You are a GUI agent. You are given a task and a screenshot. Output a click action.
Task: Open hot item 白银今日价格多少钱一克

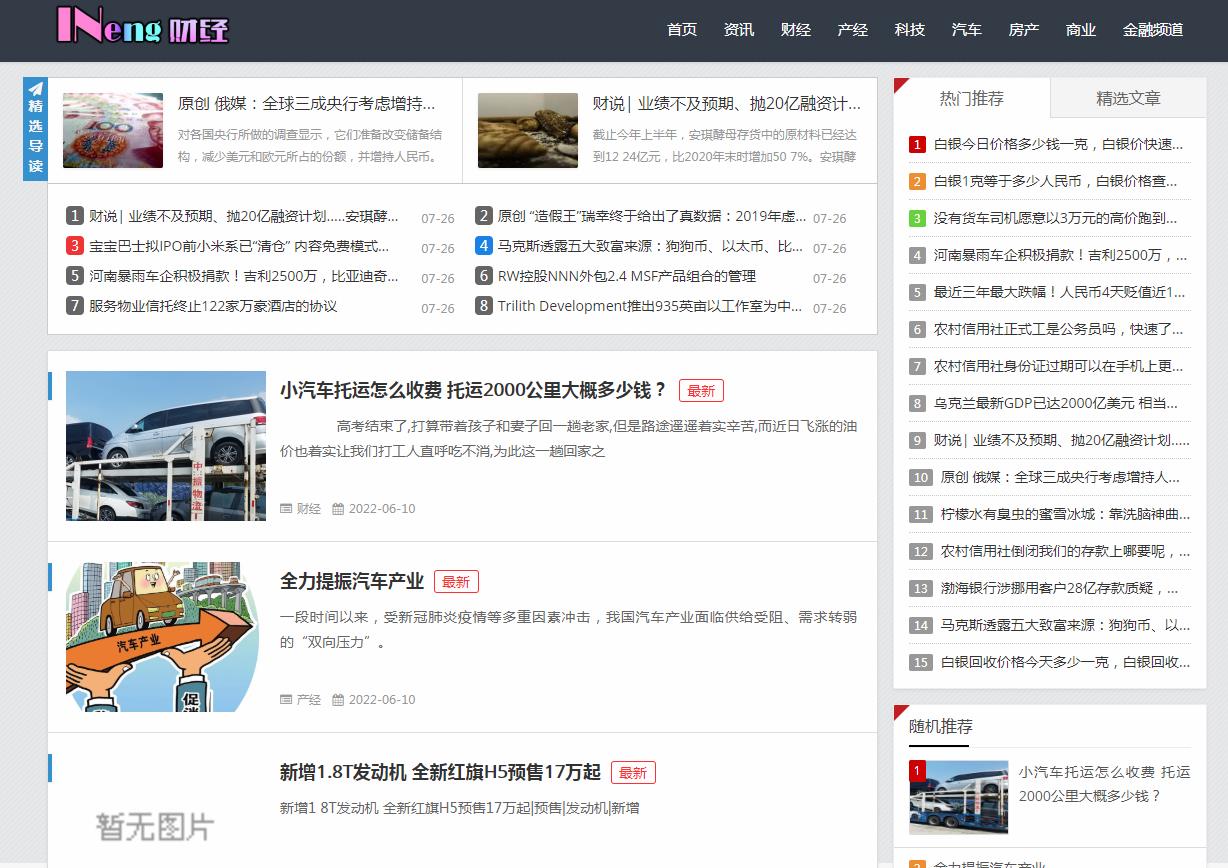coord(1059,144)
